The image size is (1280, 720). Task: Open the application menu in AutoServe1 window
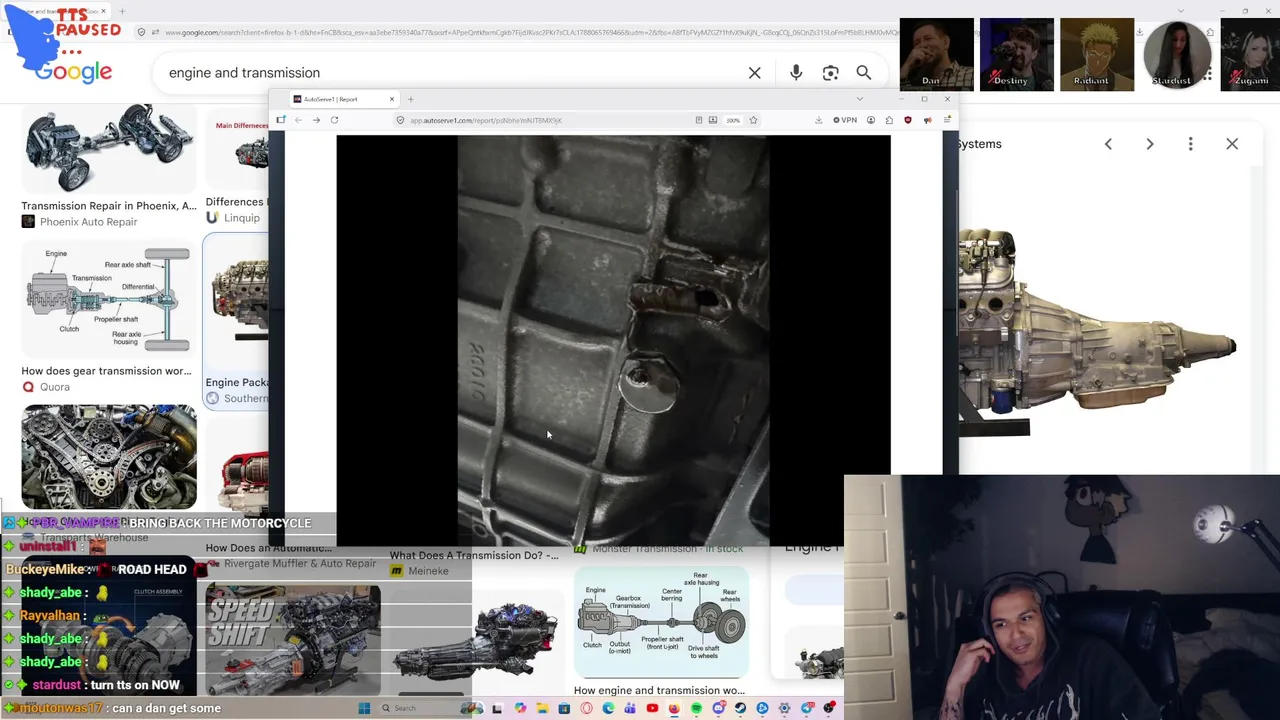pos(947,120)
